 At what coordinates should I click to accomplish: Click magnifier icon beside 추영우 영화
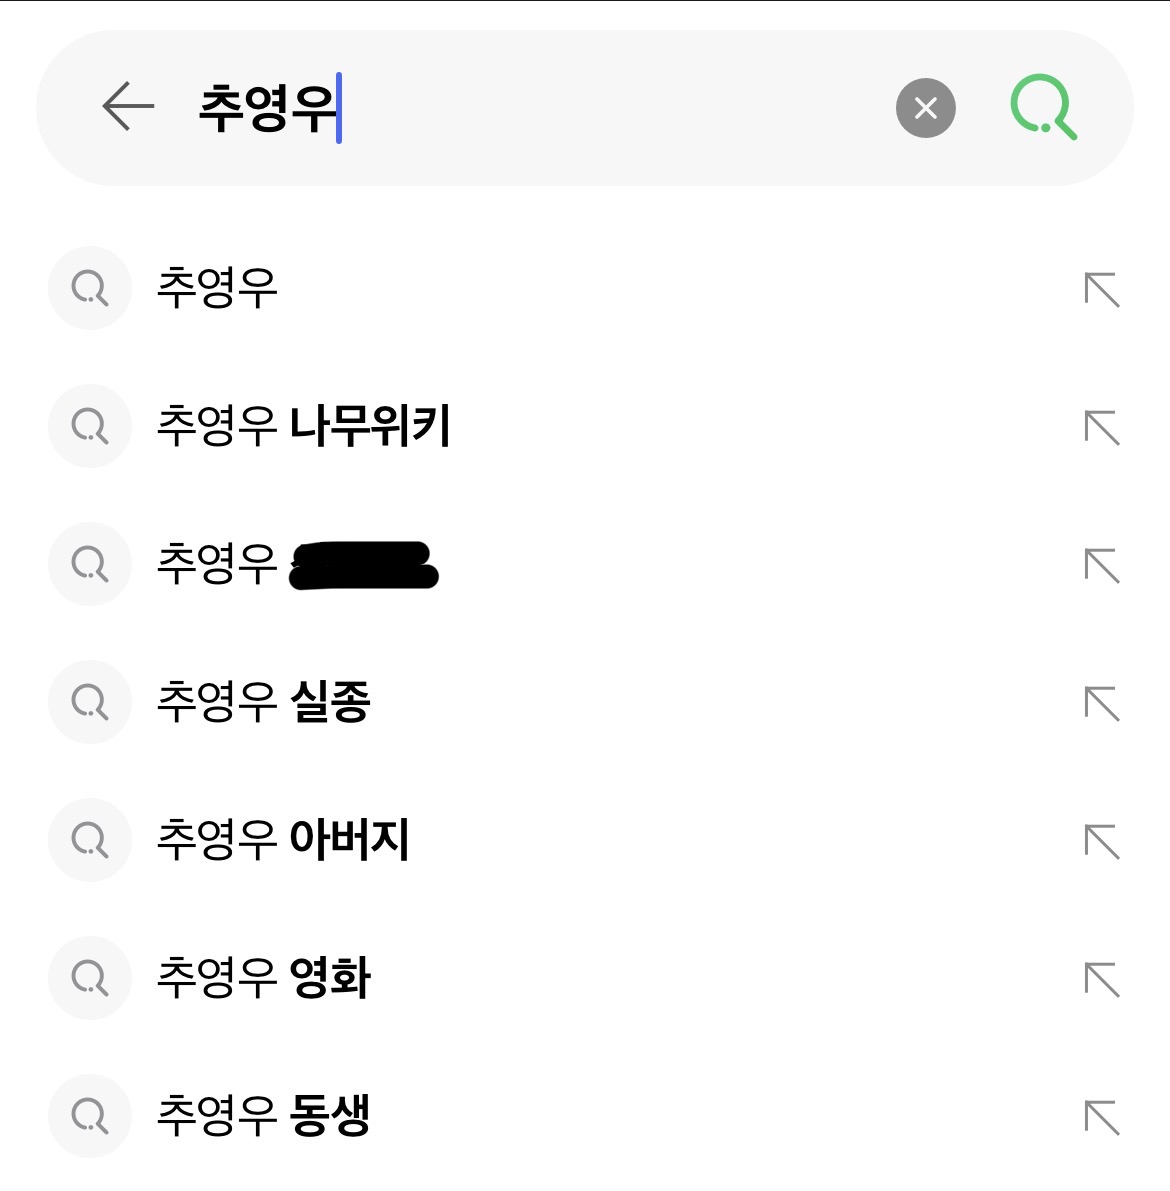[90, 978]
